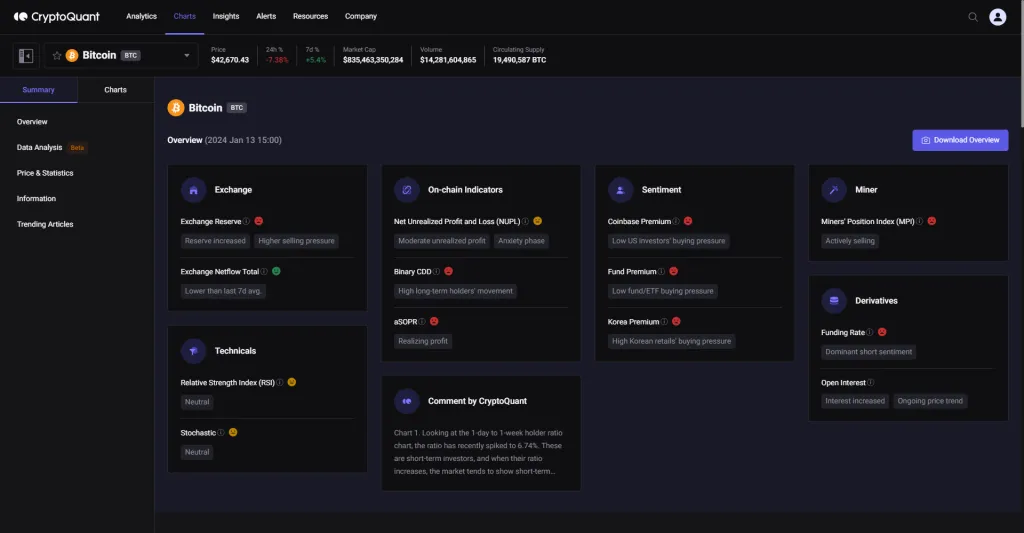Screen dimensions: 1024x533
Task: Click the Download Overview button
Action: click(x=960, y=140)
